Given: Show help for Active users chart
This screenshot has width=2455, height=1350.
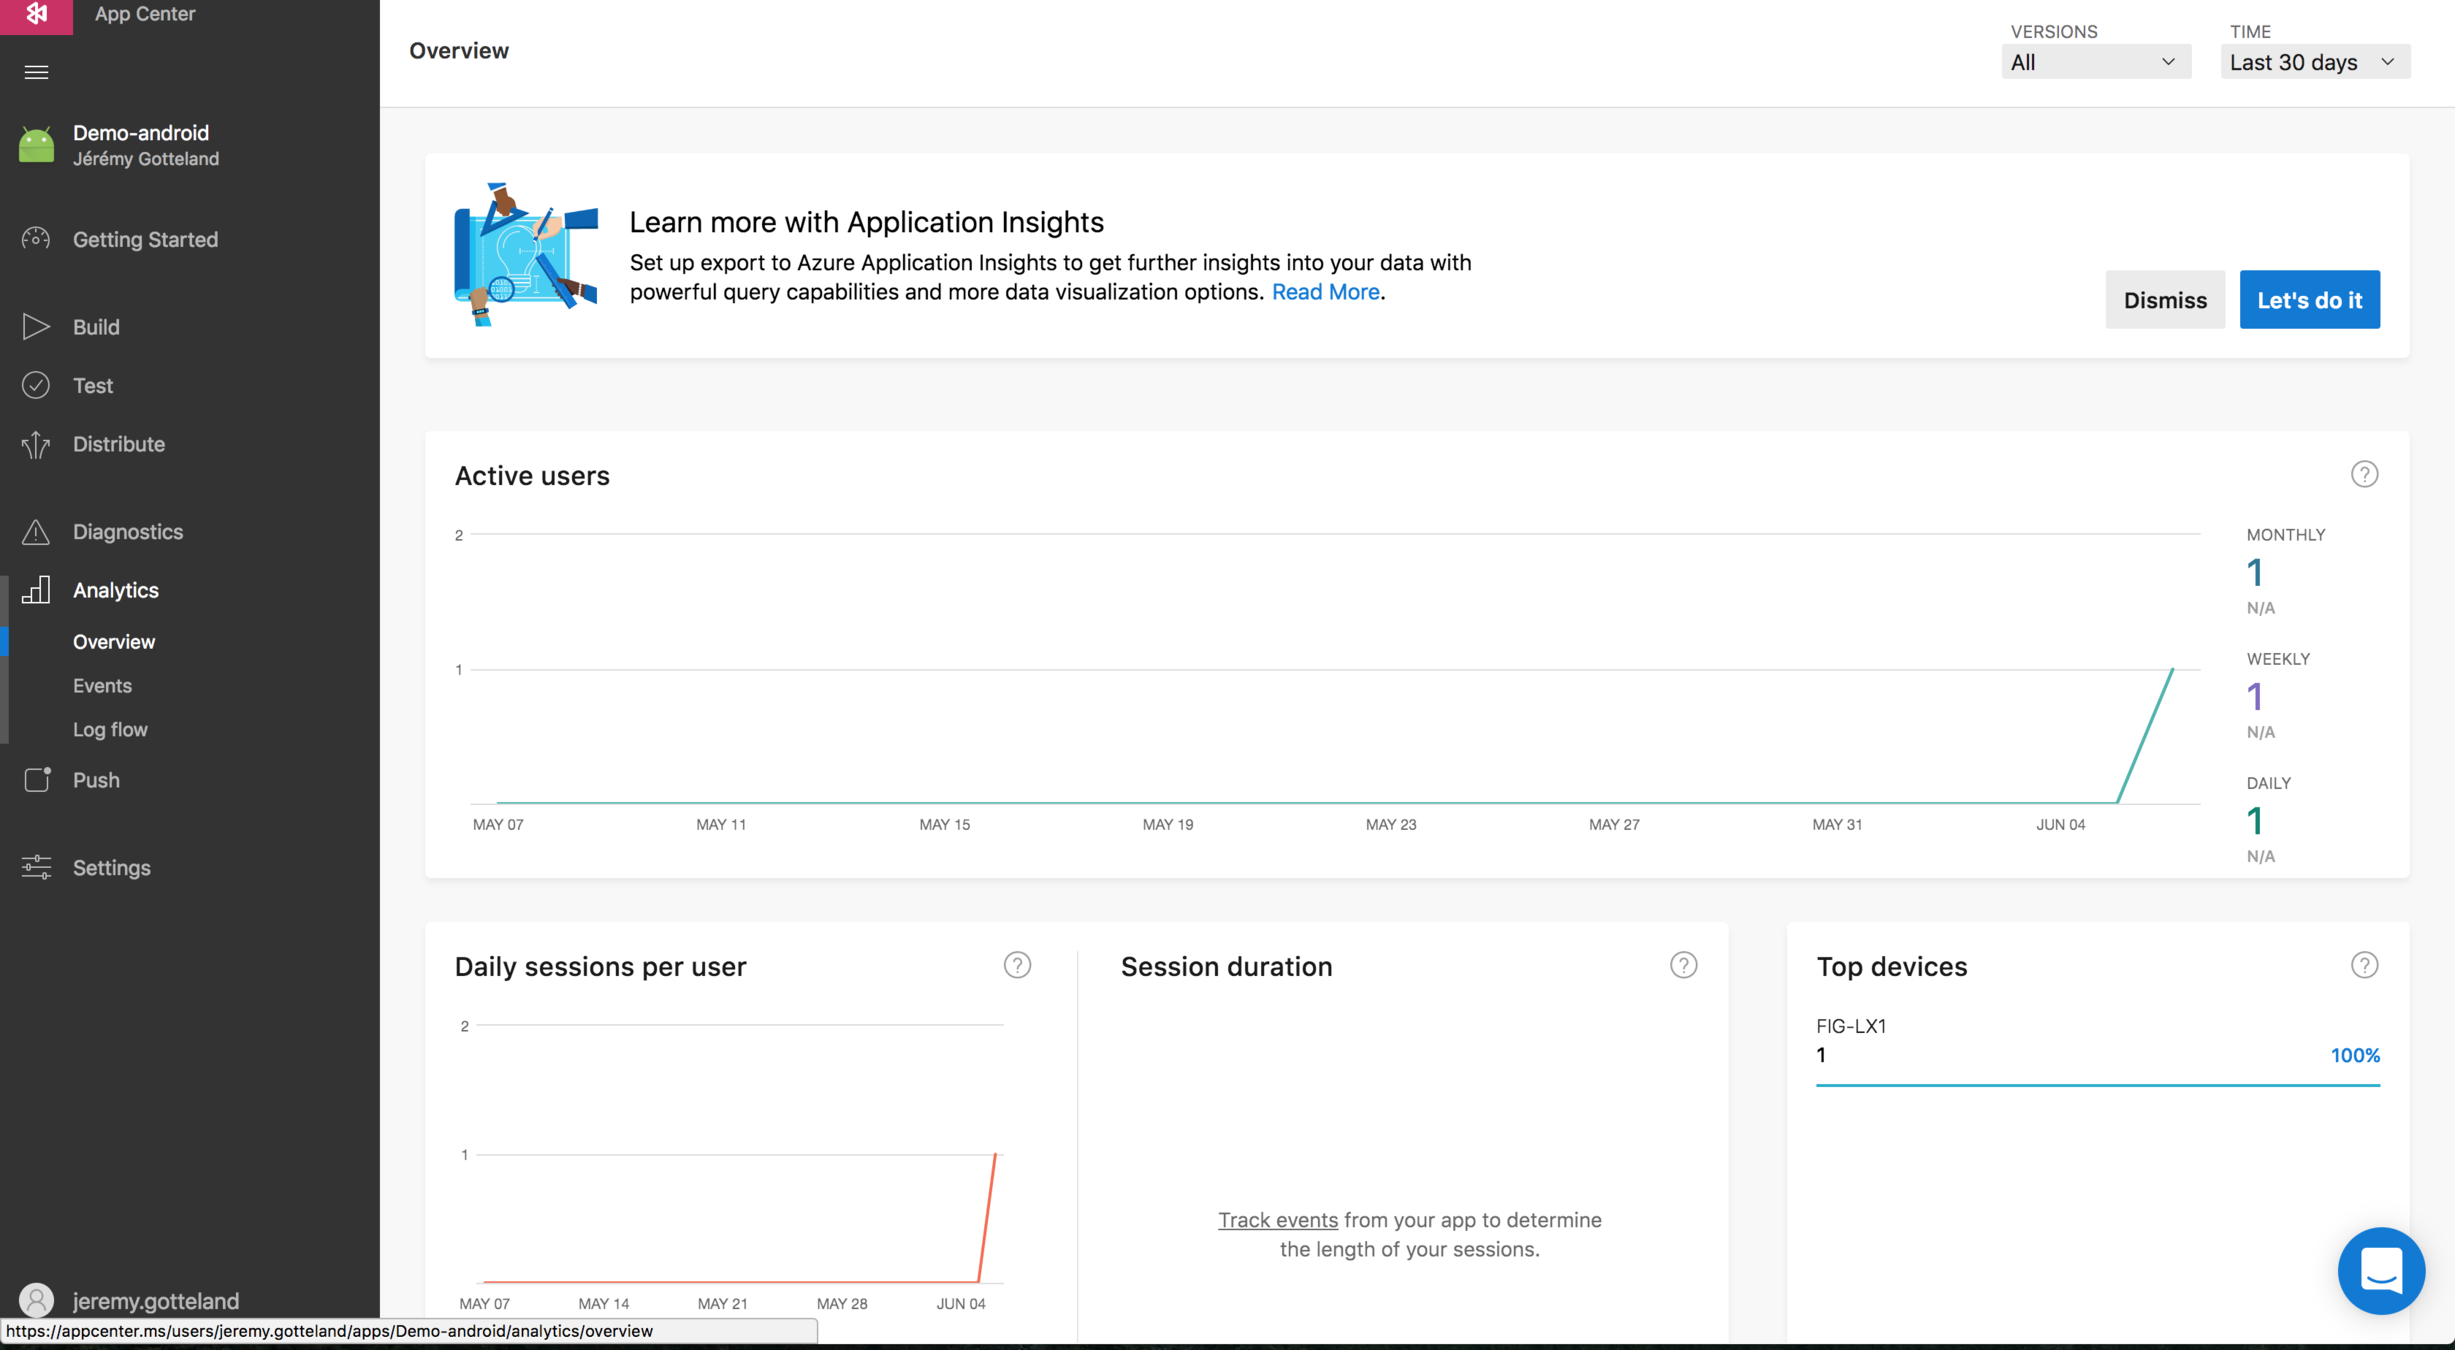Looking at the screenshot, I should tap(2364, 474).
